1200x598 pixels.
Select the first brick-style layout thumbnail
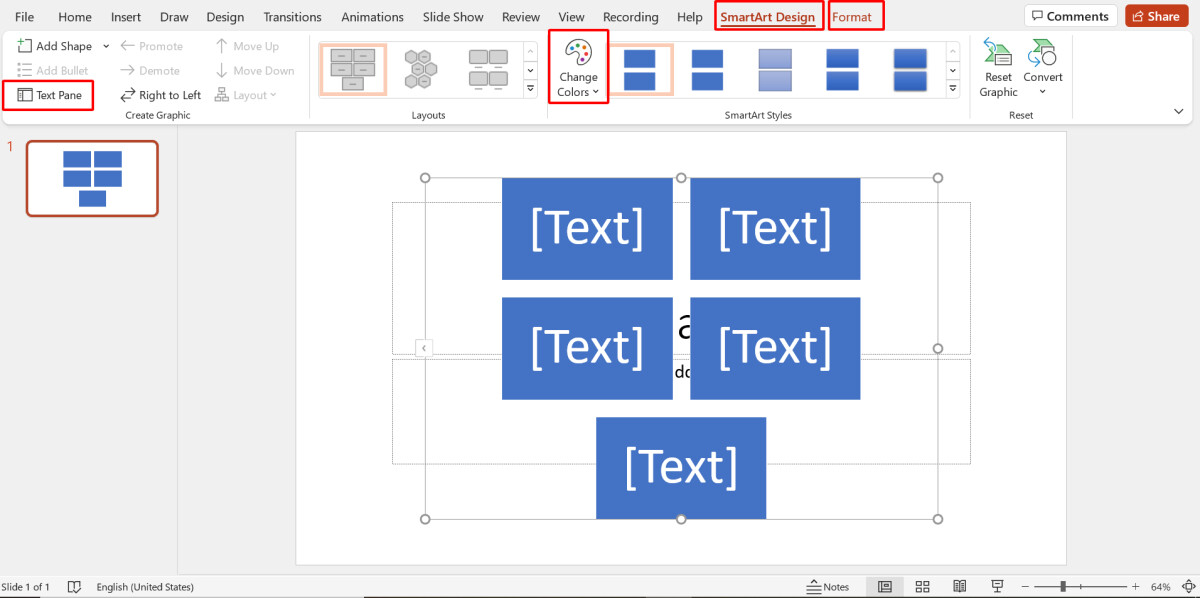tap(352, 70)
